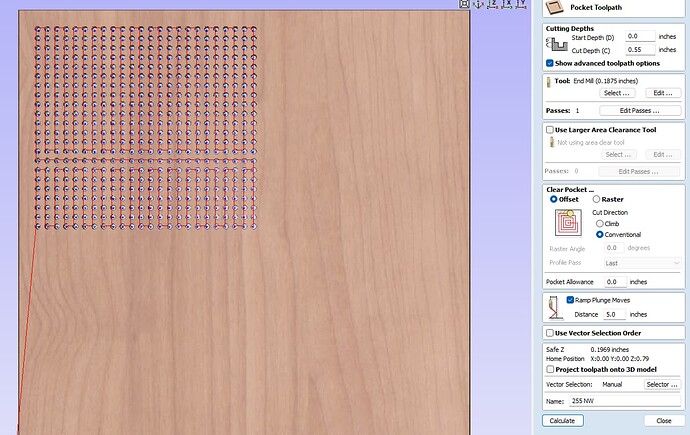Screen dimensions: 690x435
Task: Click the 'Home Position' text
Action: pyautogui.click(x=565, y=358)
